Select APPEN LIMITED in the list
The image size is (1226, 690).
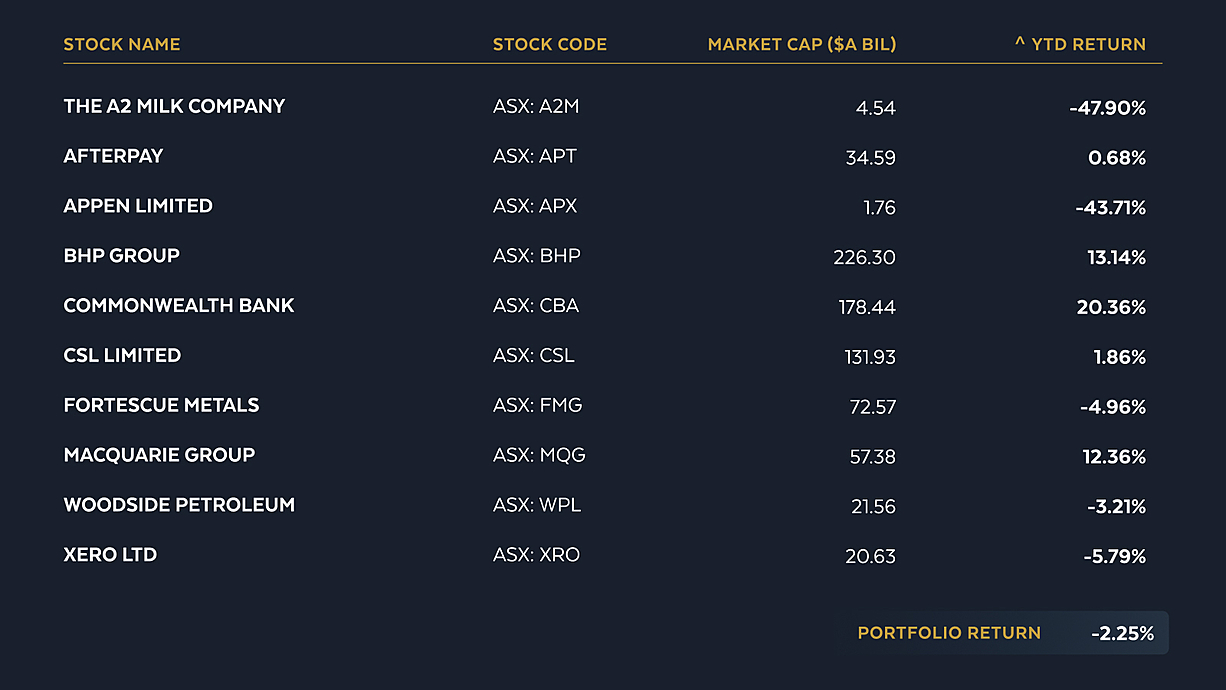pyautogui.click(x=138, y=206)
